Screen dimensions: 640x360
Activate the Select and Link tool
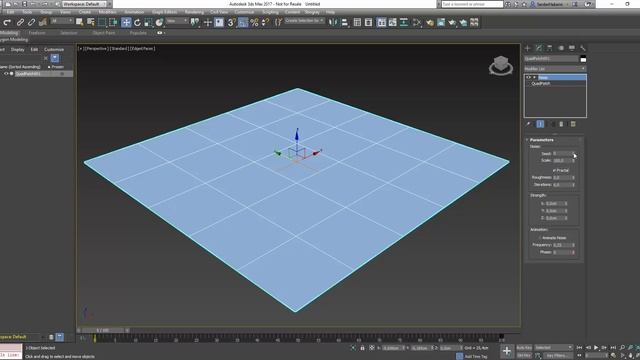(20, 22)
